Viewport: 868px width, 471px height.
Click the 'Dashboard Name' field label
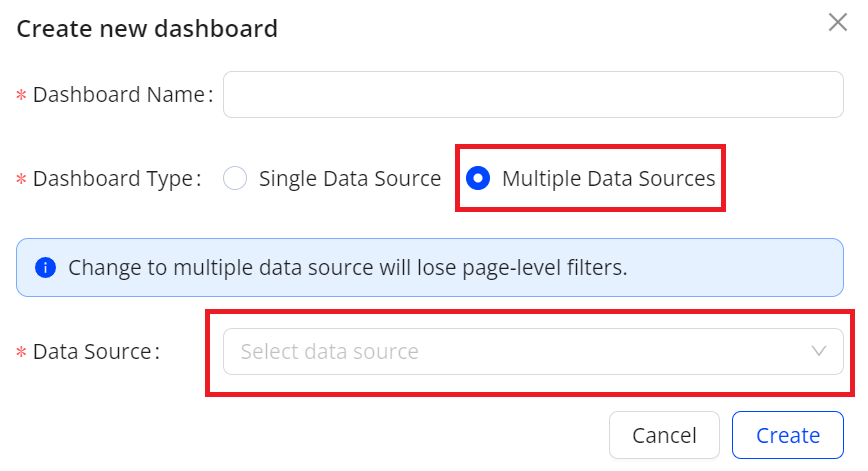coord(119,95)
